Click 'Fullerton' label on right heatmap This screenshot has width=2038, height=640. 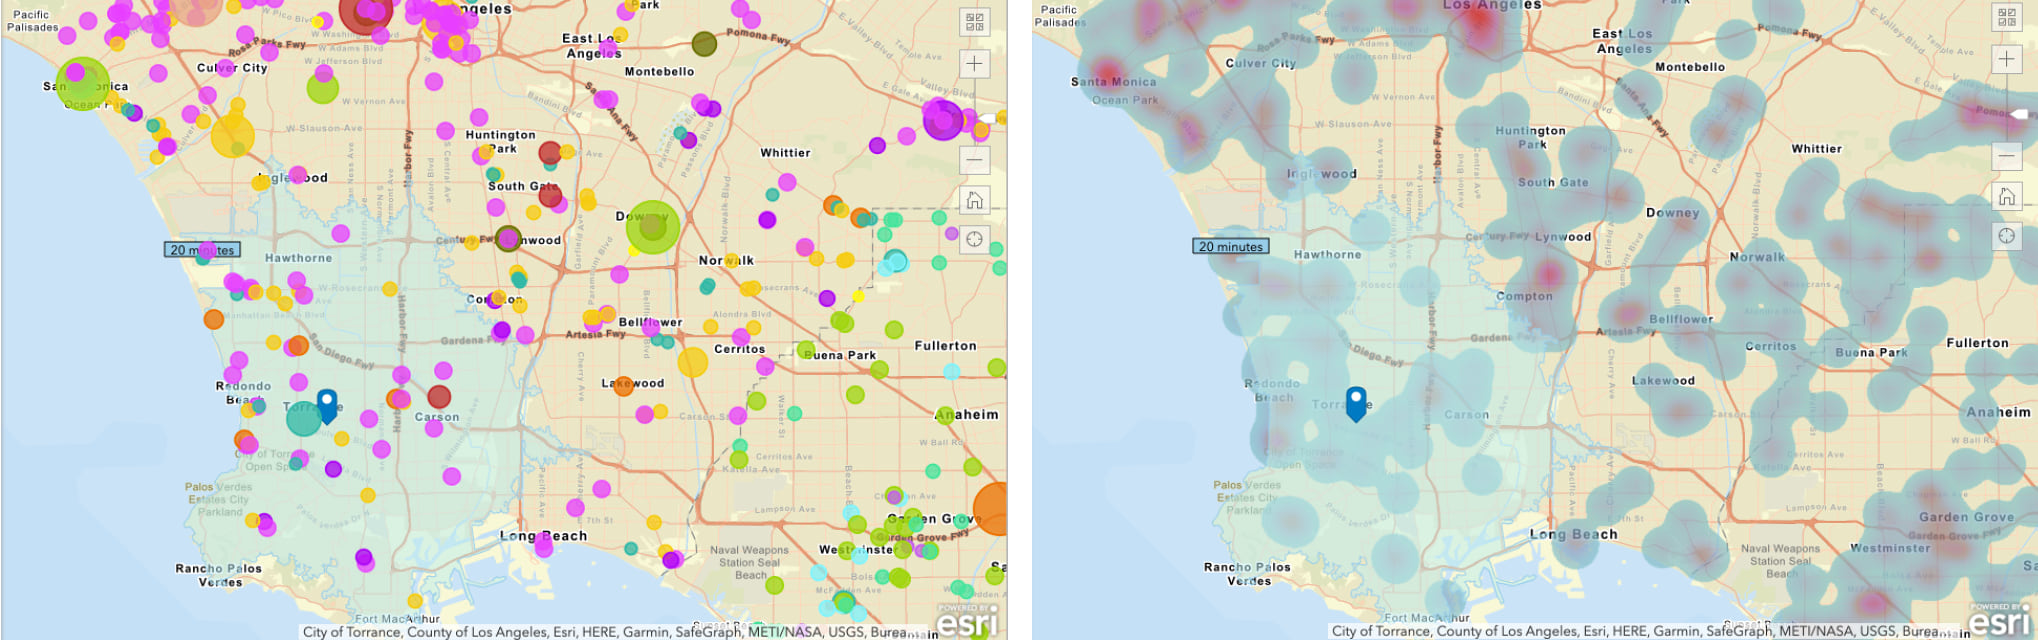1977,343
